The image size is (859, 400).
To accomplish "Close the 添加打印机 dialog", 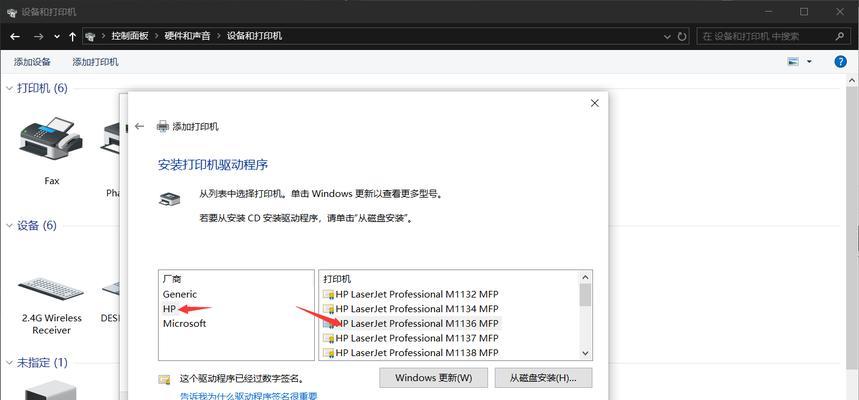I will click(x=594, y=103).
